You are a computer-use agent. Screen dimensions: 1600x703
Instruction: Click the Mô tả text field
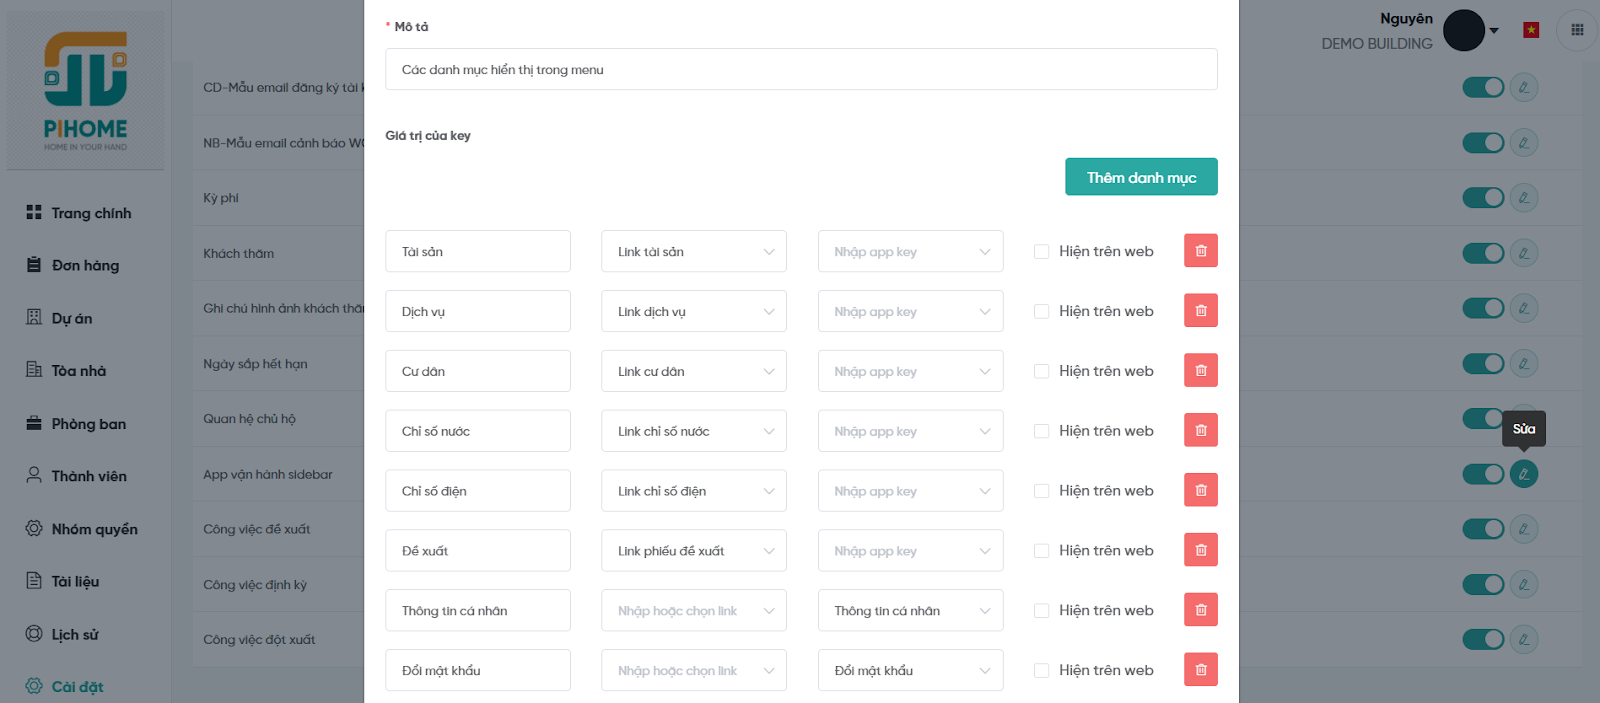coord(800,70)
